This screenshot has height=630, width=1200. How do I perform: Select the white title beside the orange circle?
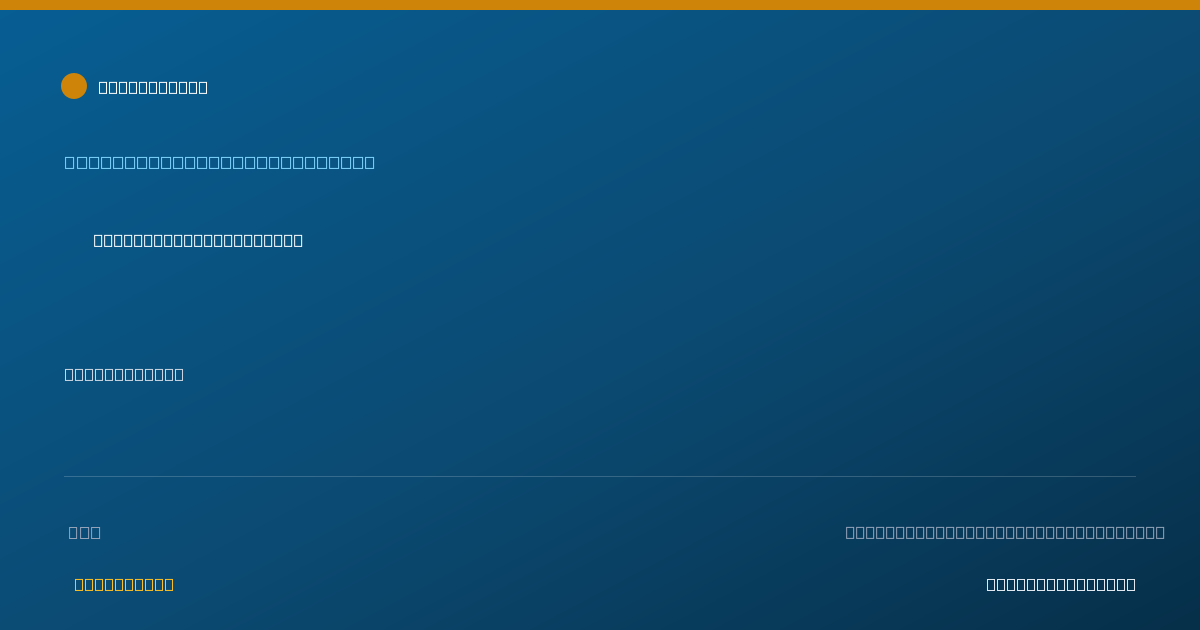(x=153, y=87)
